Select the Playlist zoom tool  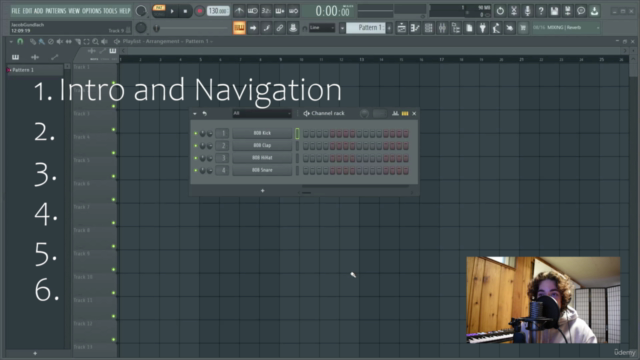[x=95, y=41]
